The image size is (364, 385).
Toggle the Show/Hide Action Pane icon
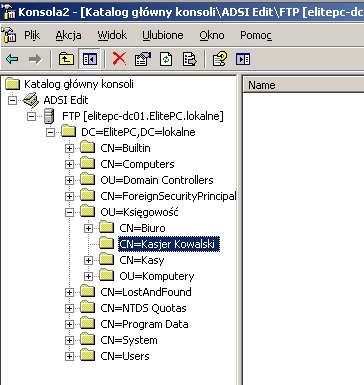tap(243, 59)
